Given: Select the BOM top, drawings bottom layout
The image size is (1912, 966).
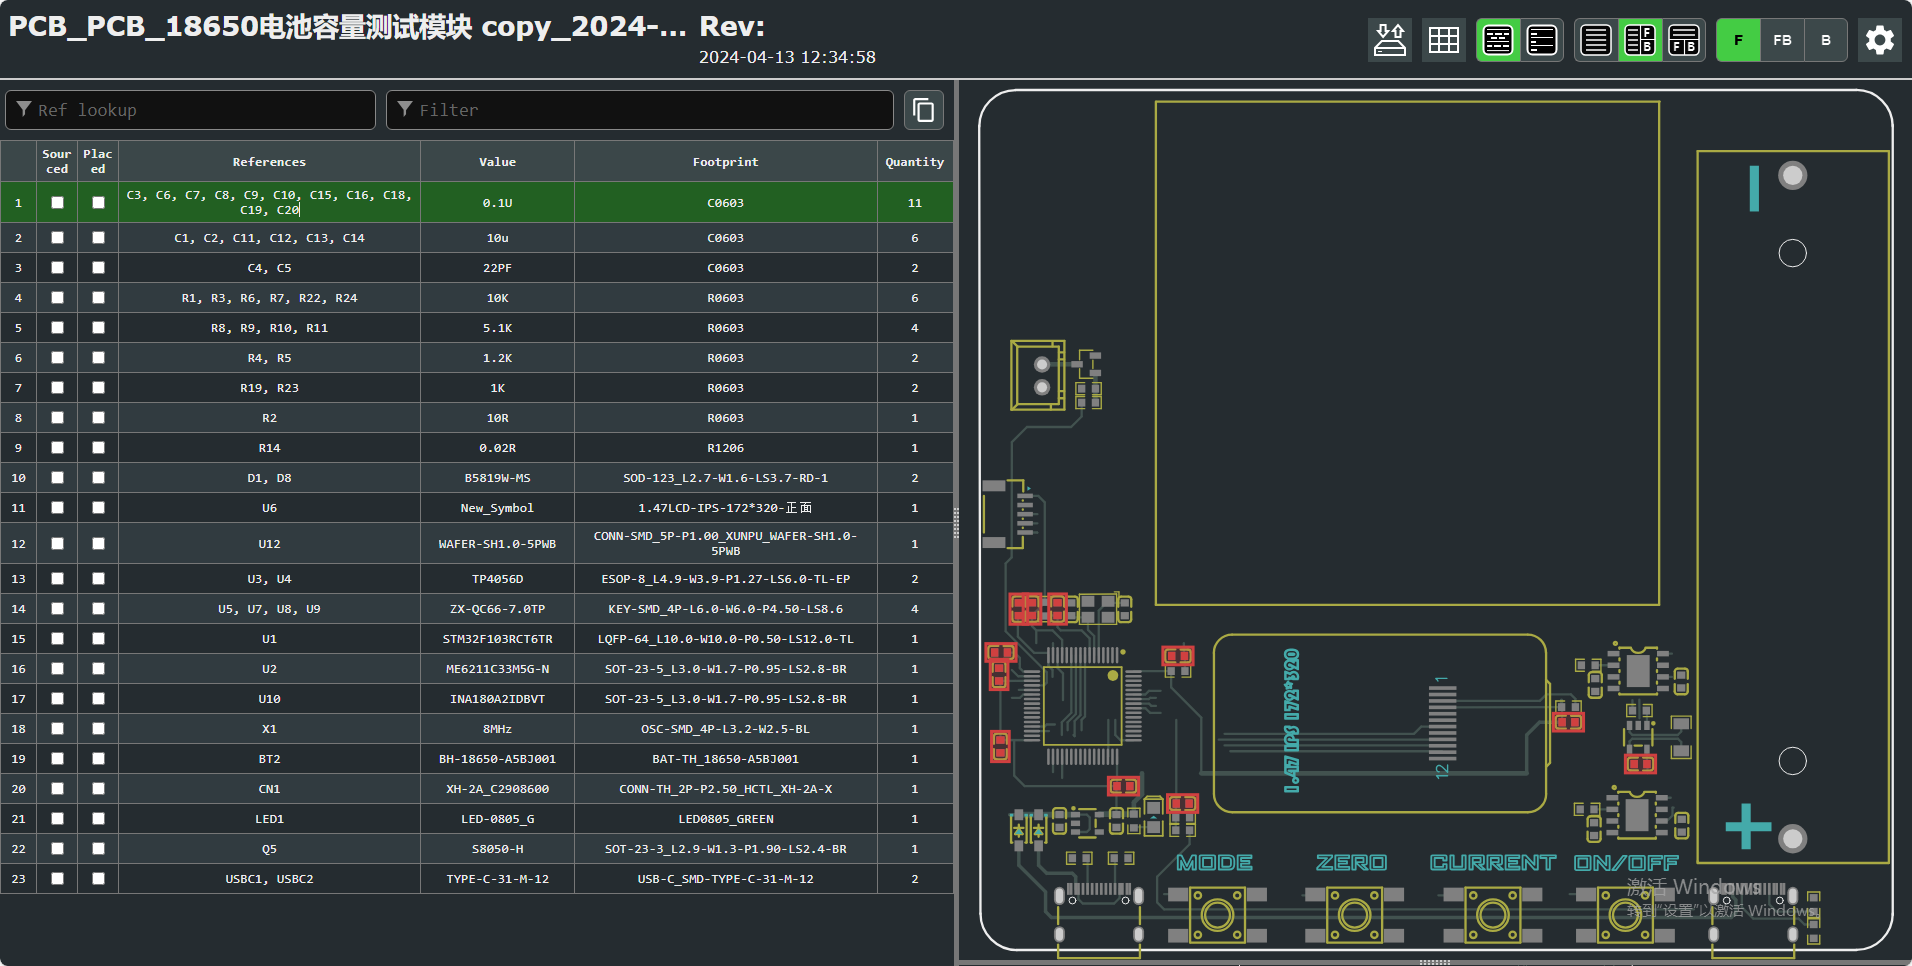Looking at the screenshot, I should pos(1684,40).
